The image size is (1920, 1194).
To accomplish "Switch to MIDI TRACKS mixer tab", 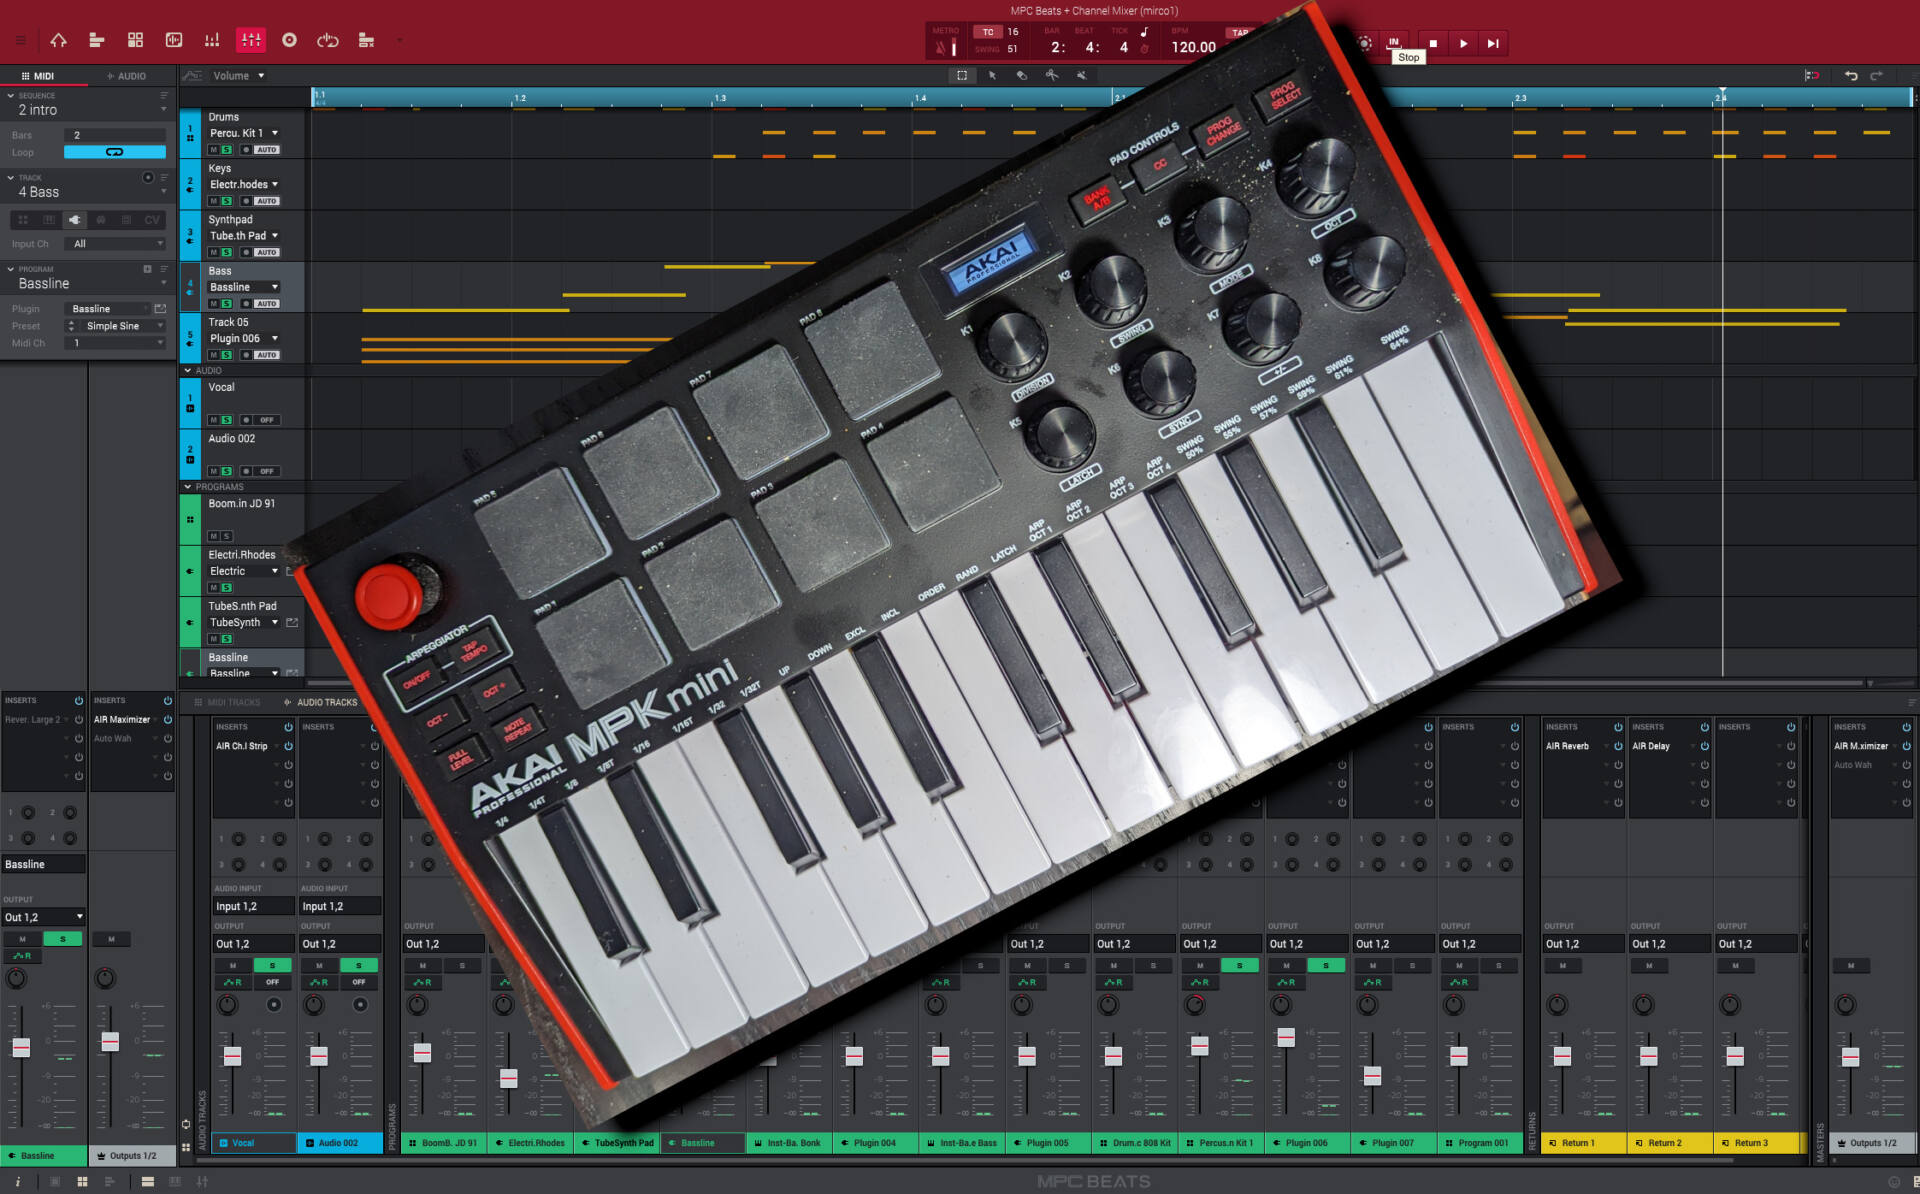I will click(227, 702).
